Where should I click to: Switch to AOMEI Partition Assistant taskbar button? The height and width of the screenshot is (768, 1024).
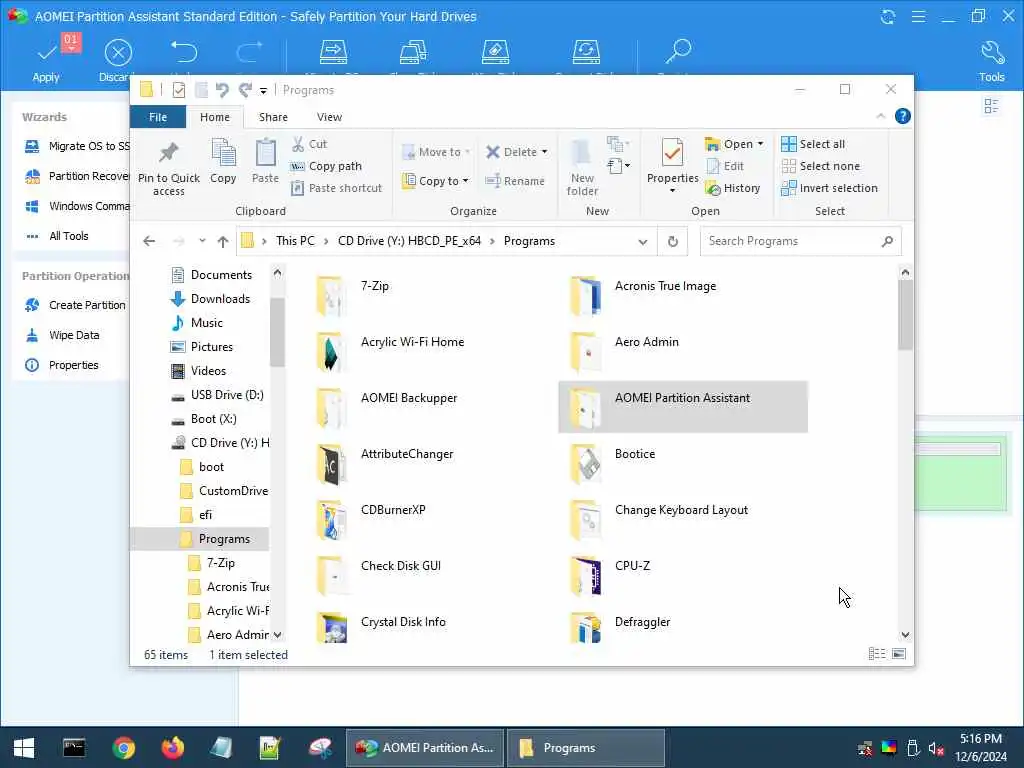pos(424,748)
